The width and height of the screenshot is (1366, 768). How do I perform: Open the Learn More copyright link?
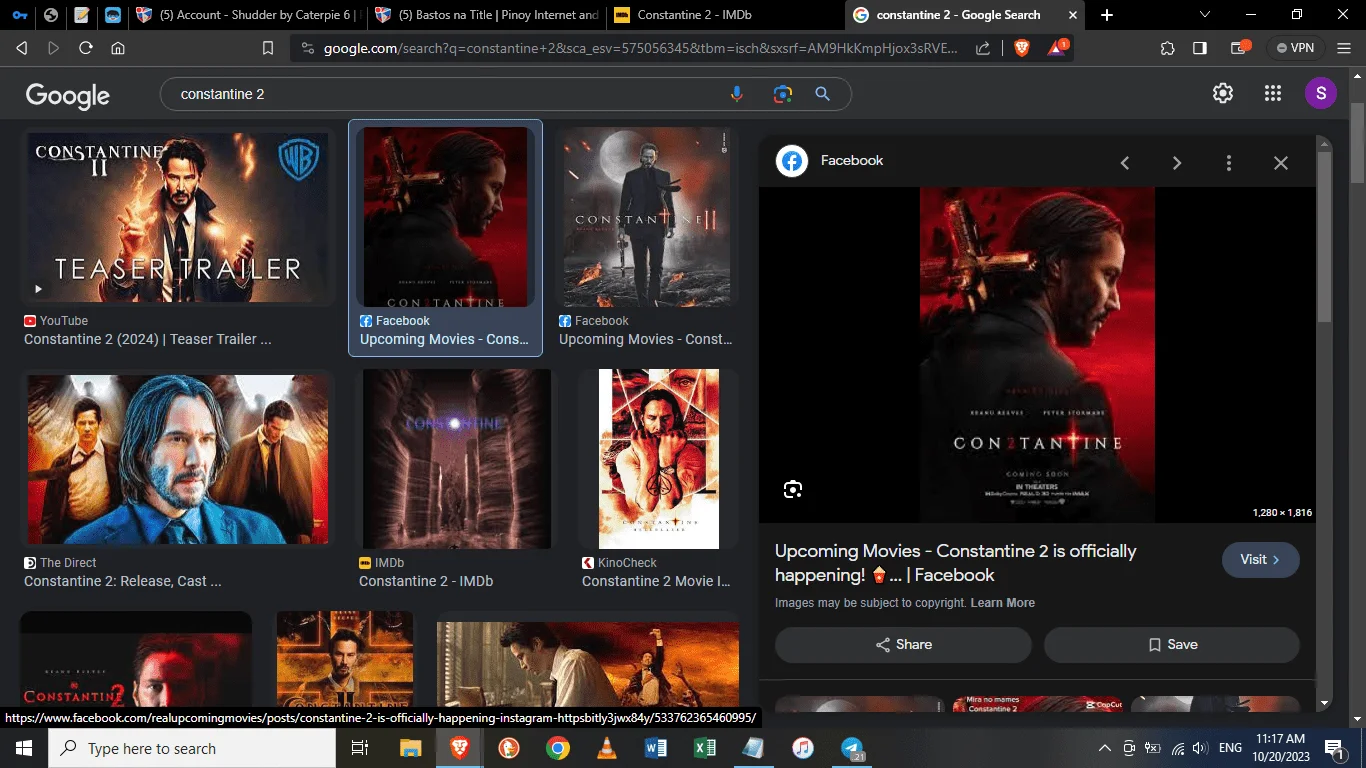pos(1003,603)
